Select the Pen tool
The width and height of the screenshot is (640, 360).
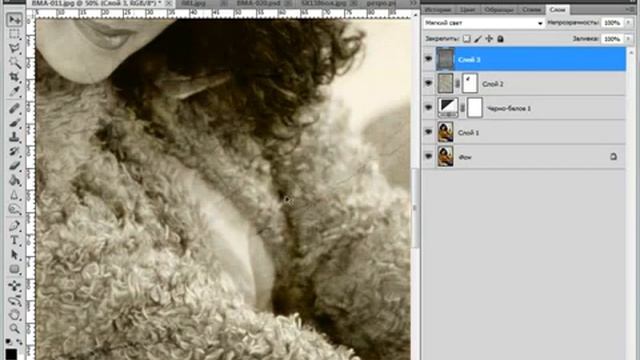coord(15,225)
